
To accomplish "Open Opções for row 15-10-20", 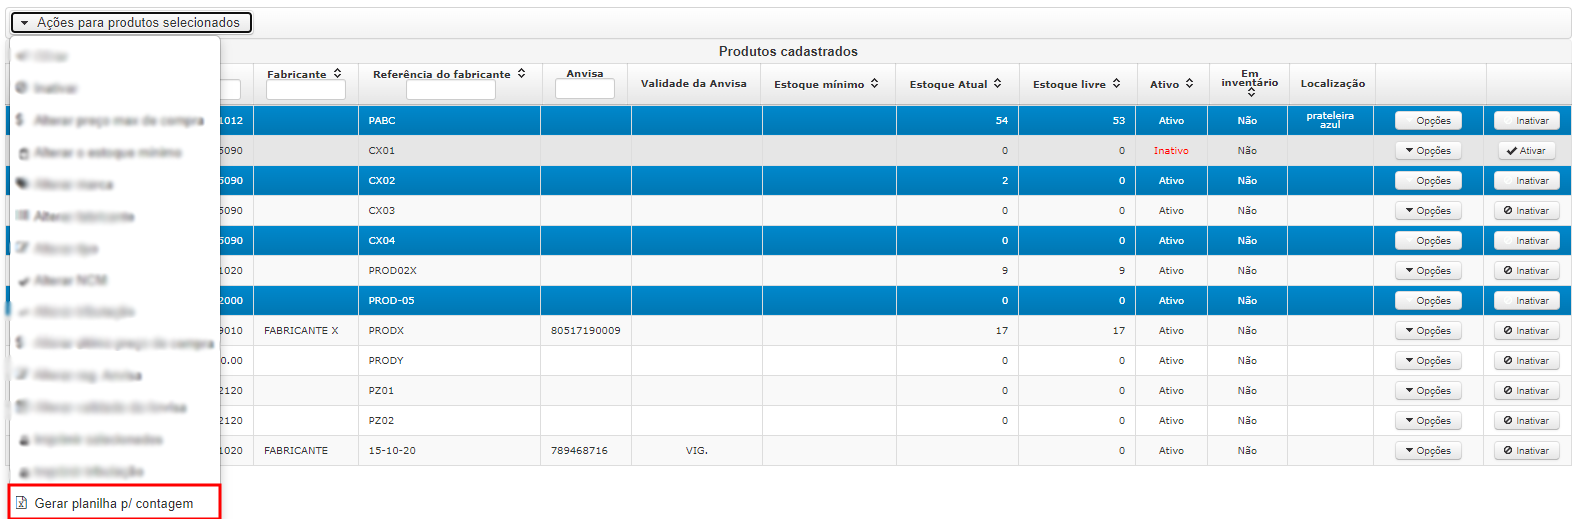I will (x=1428, y=450).
